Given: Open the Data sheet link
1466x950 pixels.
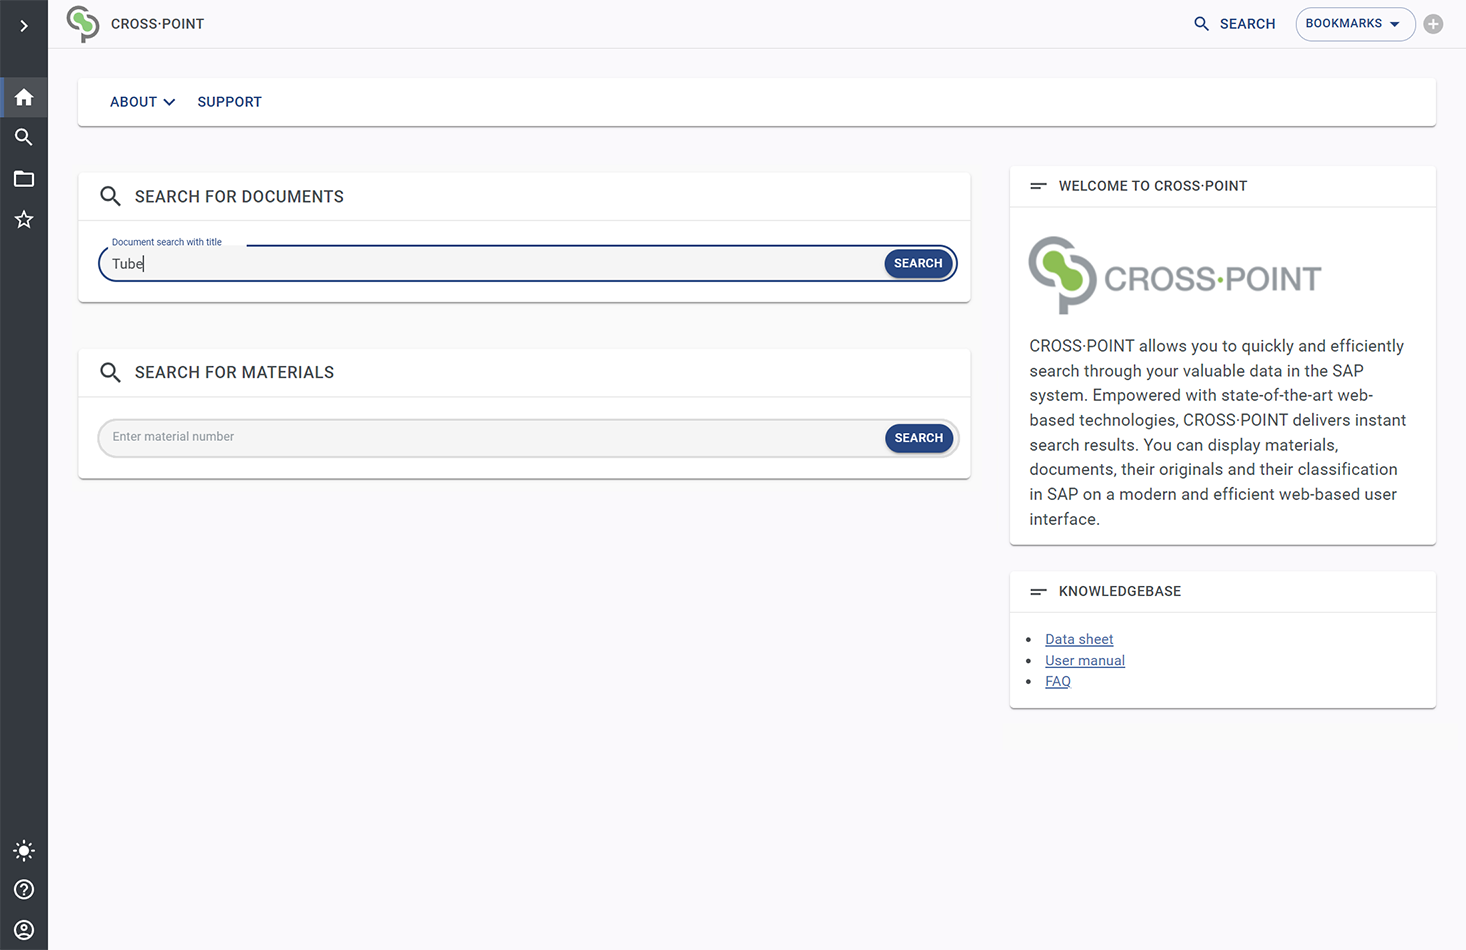Looking at the screenshot, I should (x=1078, y=639).
